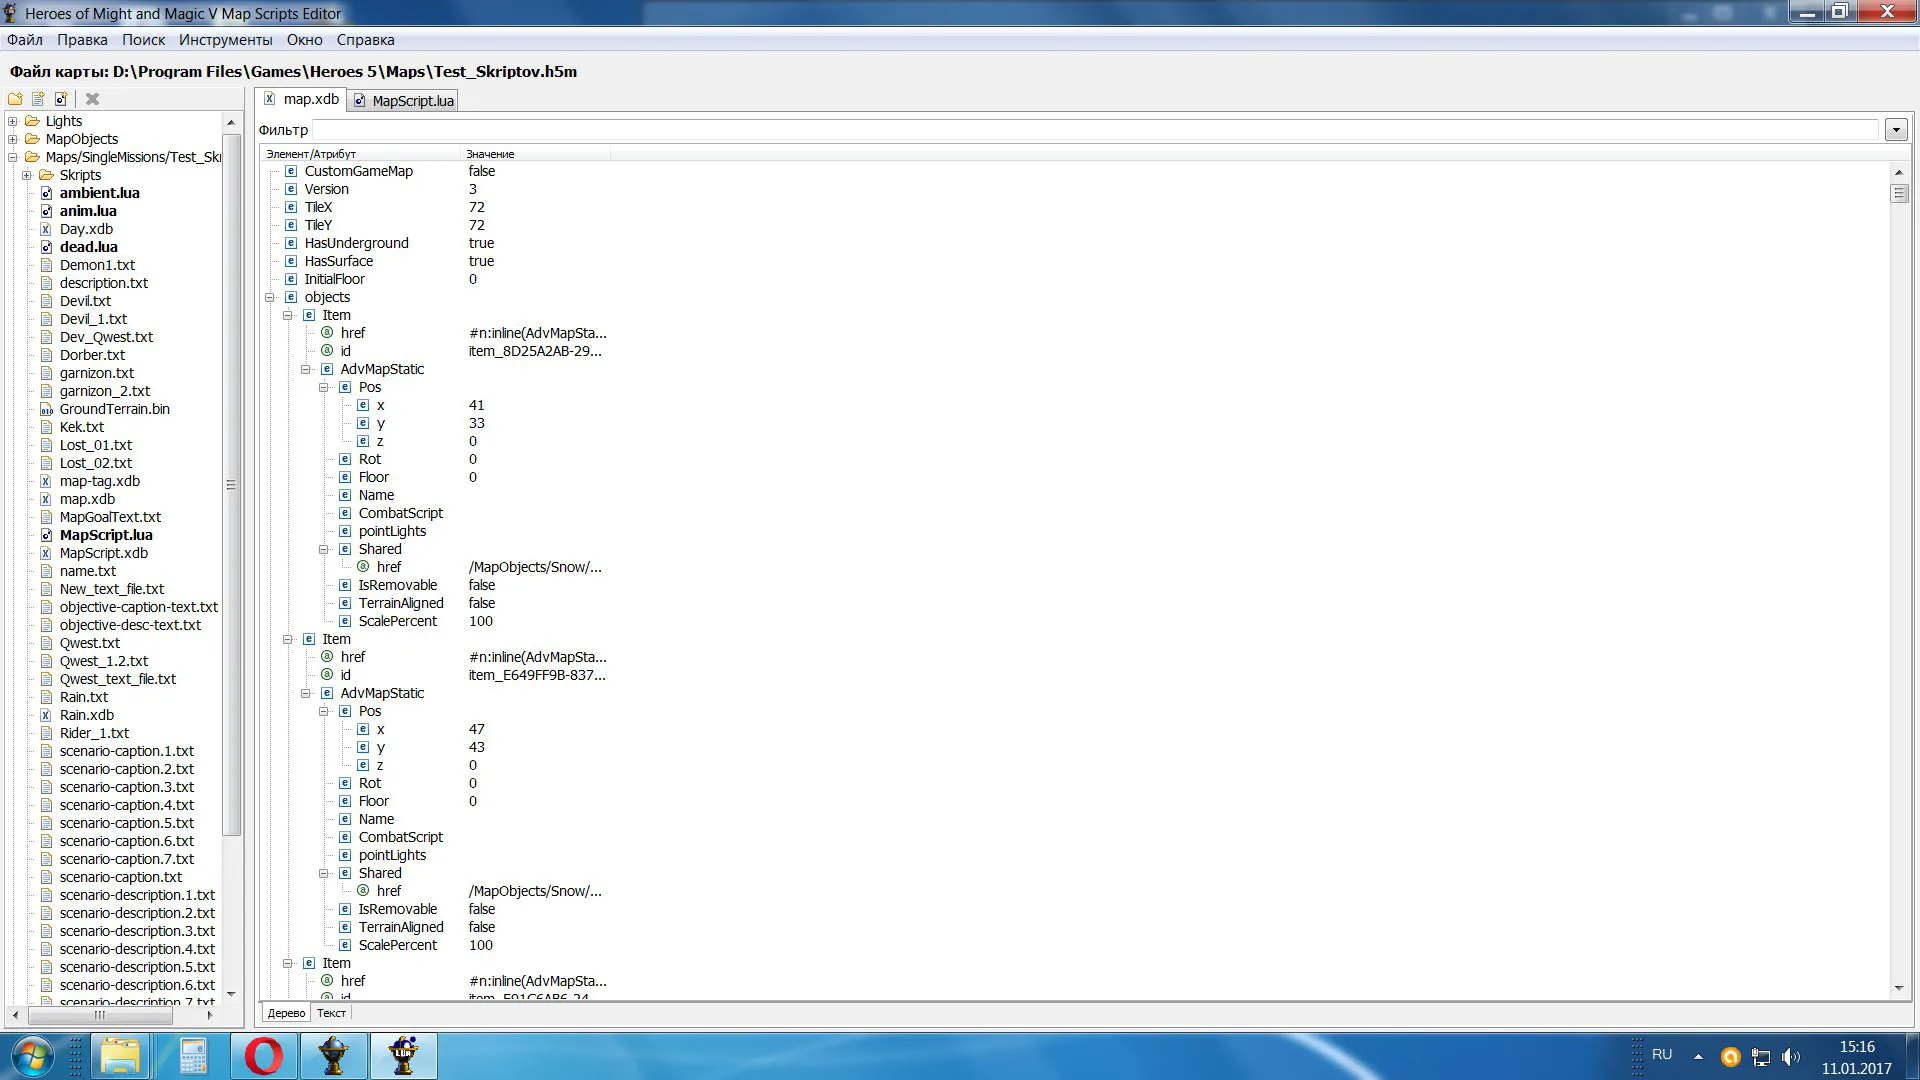Select the Дерево view tab
Image resolution: width=1920 pixels, height=1080 pixels.
[x=286, y=1013]
